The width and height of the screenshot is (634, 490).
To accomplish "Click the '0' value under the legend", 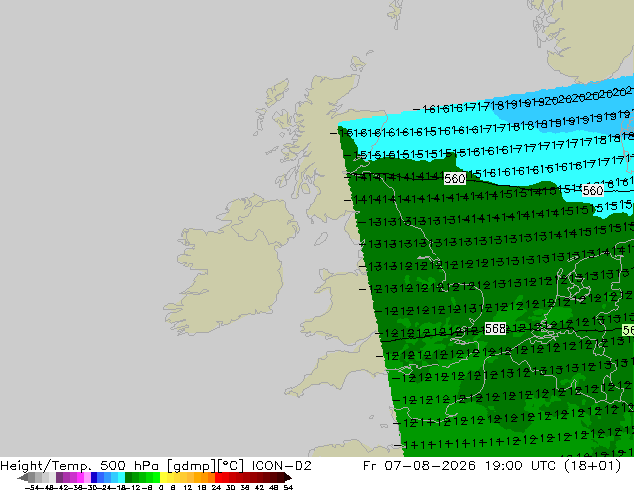I will [161, 487].
